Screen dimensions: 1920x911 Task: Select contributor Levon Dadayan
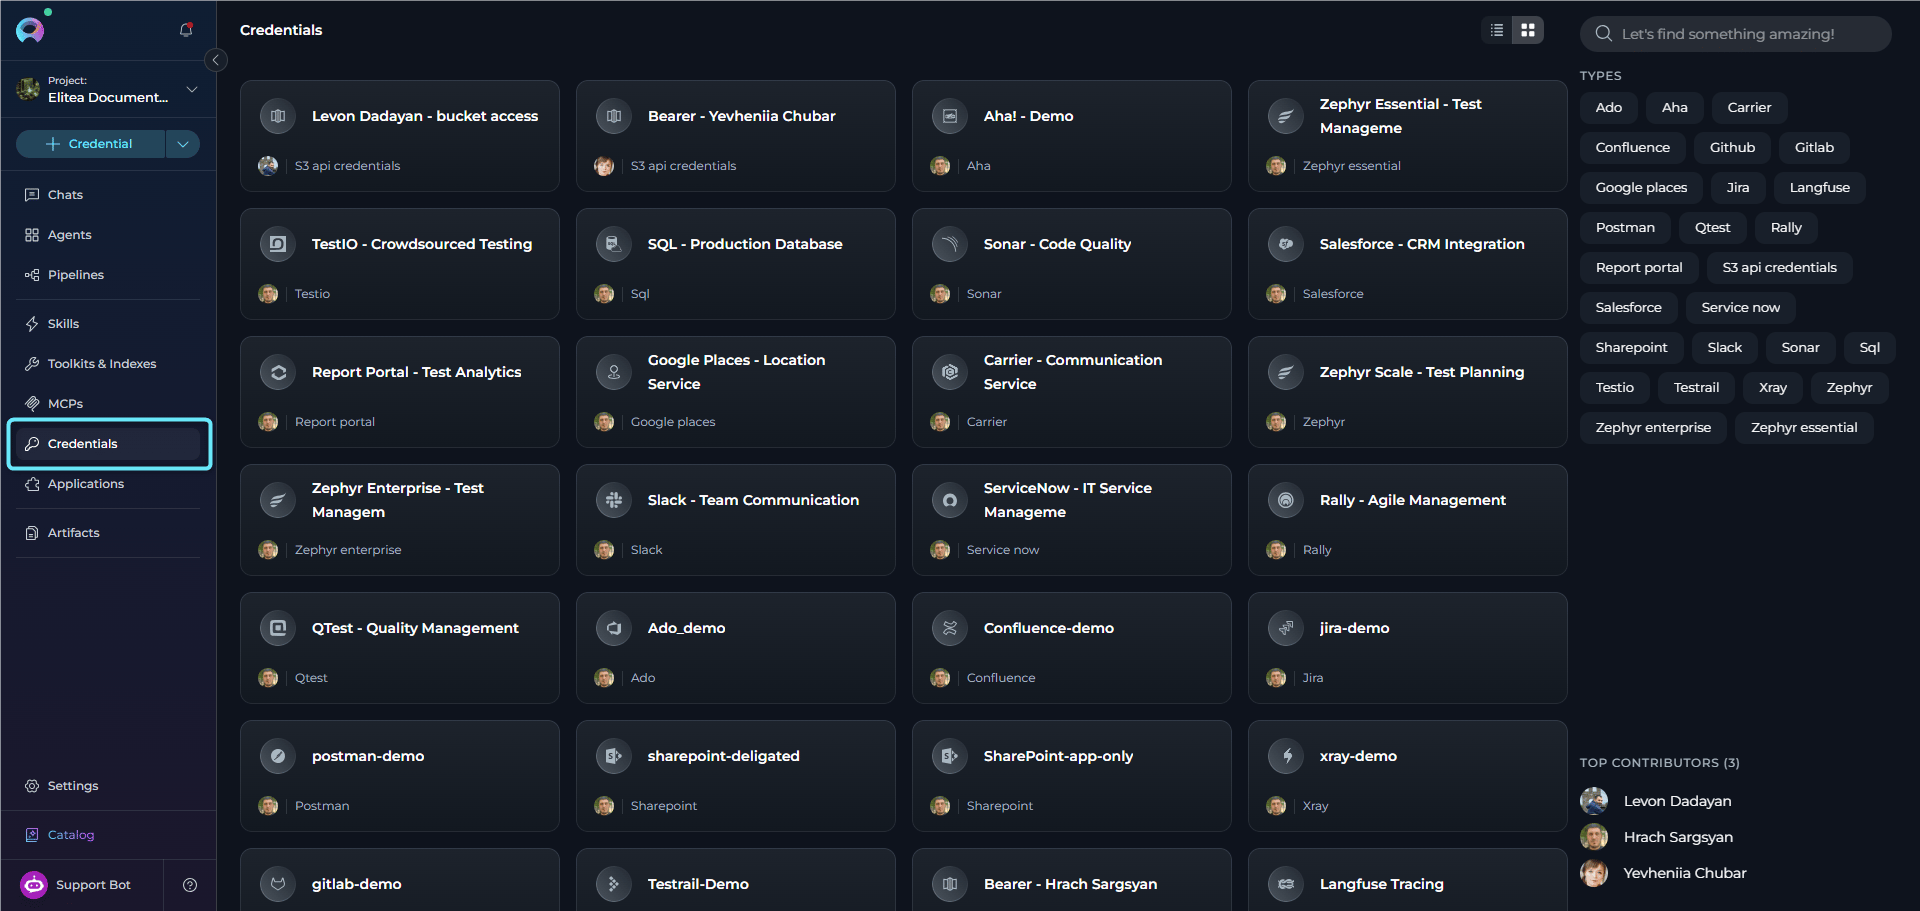[x=1656, y=802]
